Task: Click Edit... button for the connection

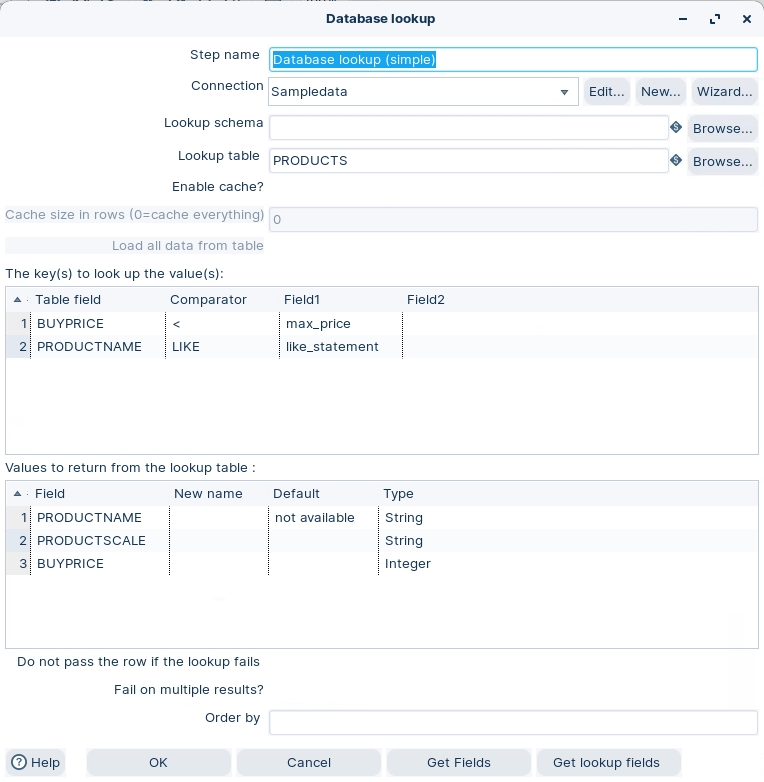Action: point(606,92)
